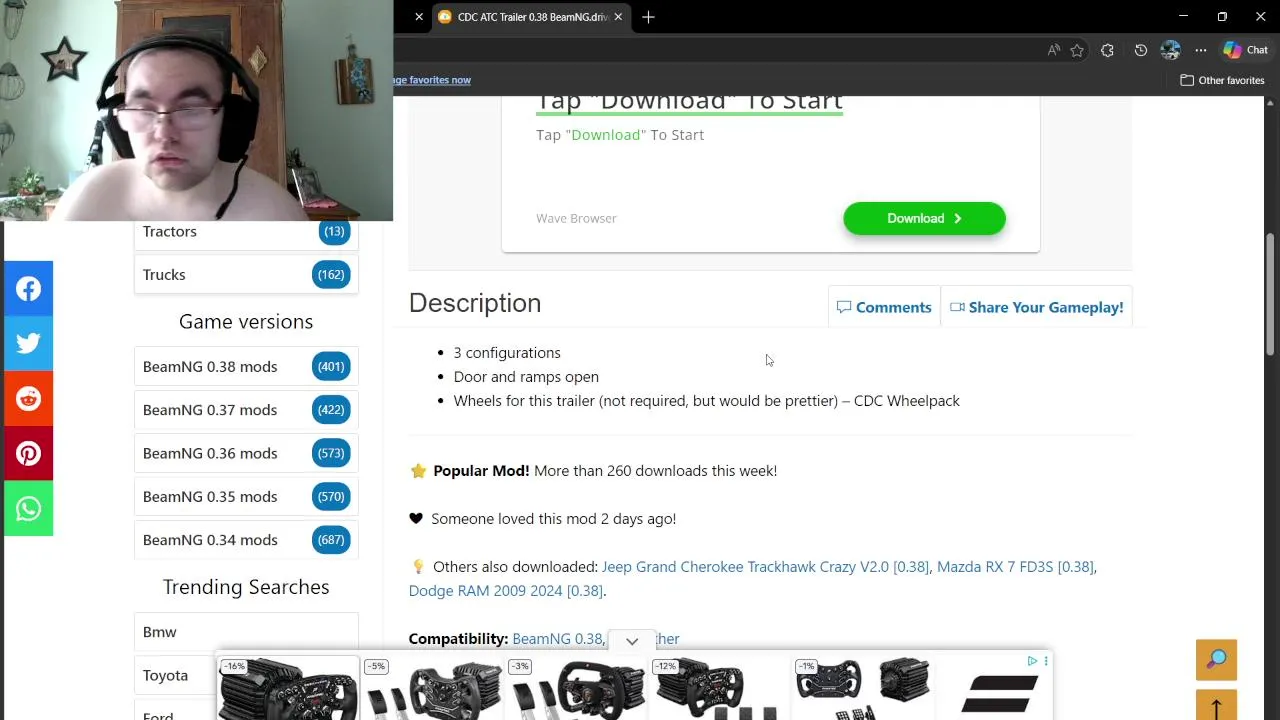Open BeamNG 0.38 compatibility link
The image size is (1280, 720).
pos(557,639)
